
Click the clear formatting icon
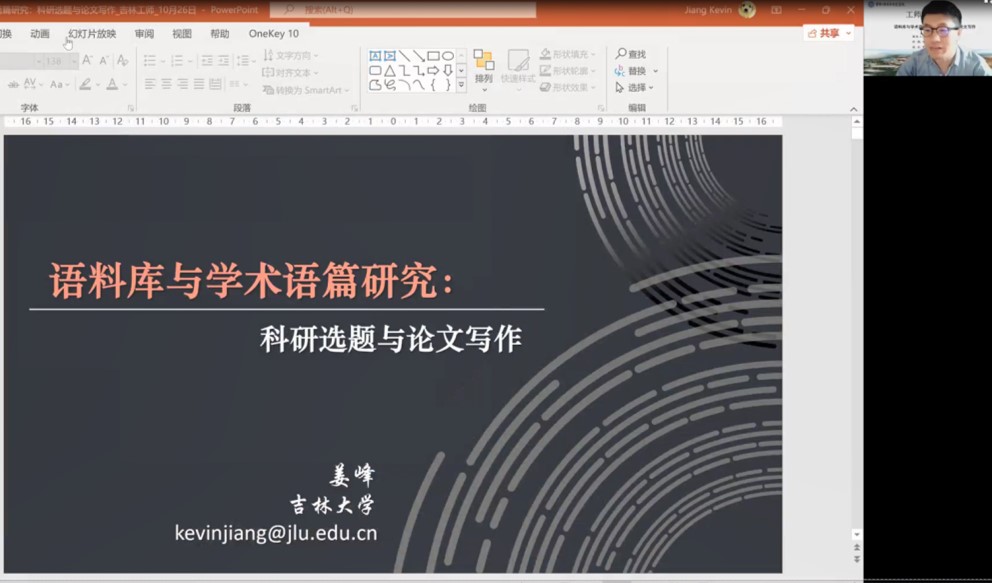point(122,61)
